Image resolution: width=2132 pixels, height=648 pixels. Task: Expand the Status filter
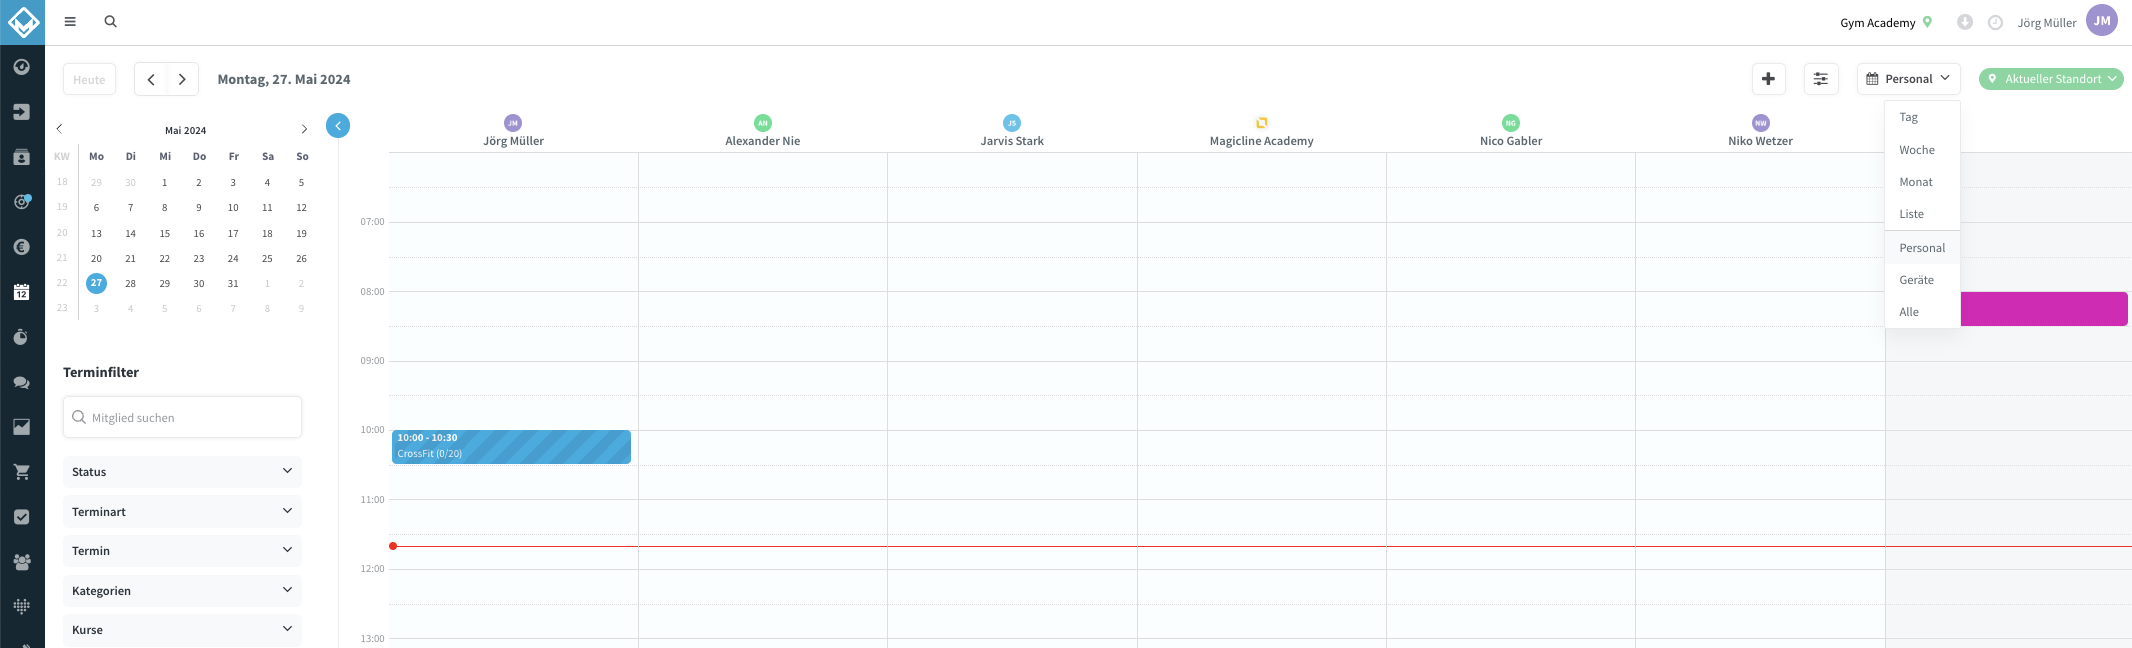182,472
